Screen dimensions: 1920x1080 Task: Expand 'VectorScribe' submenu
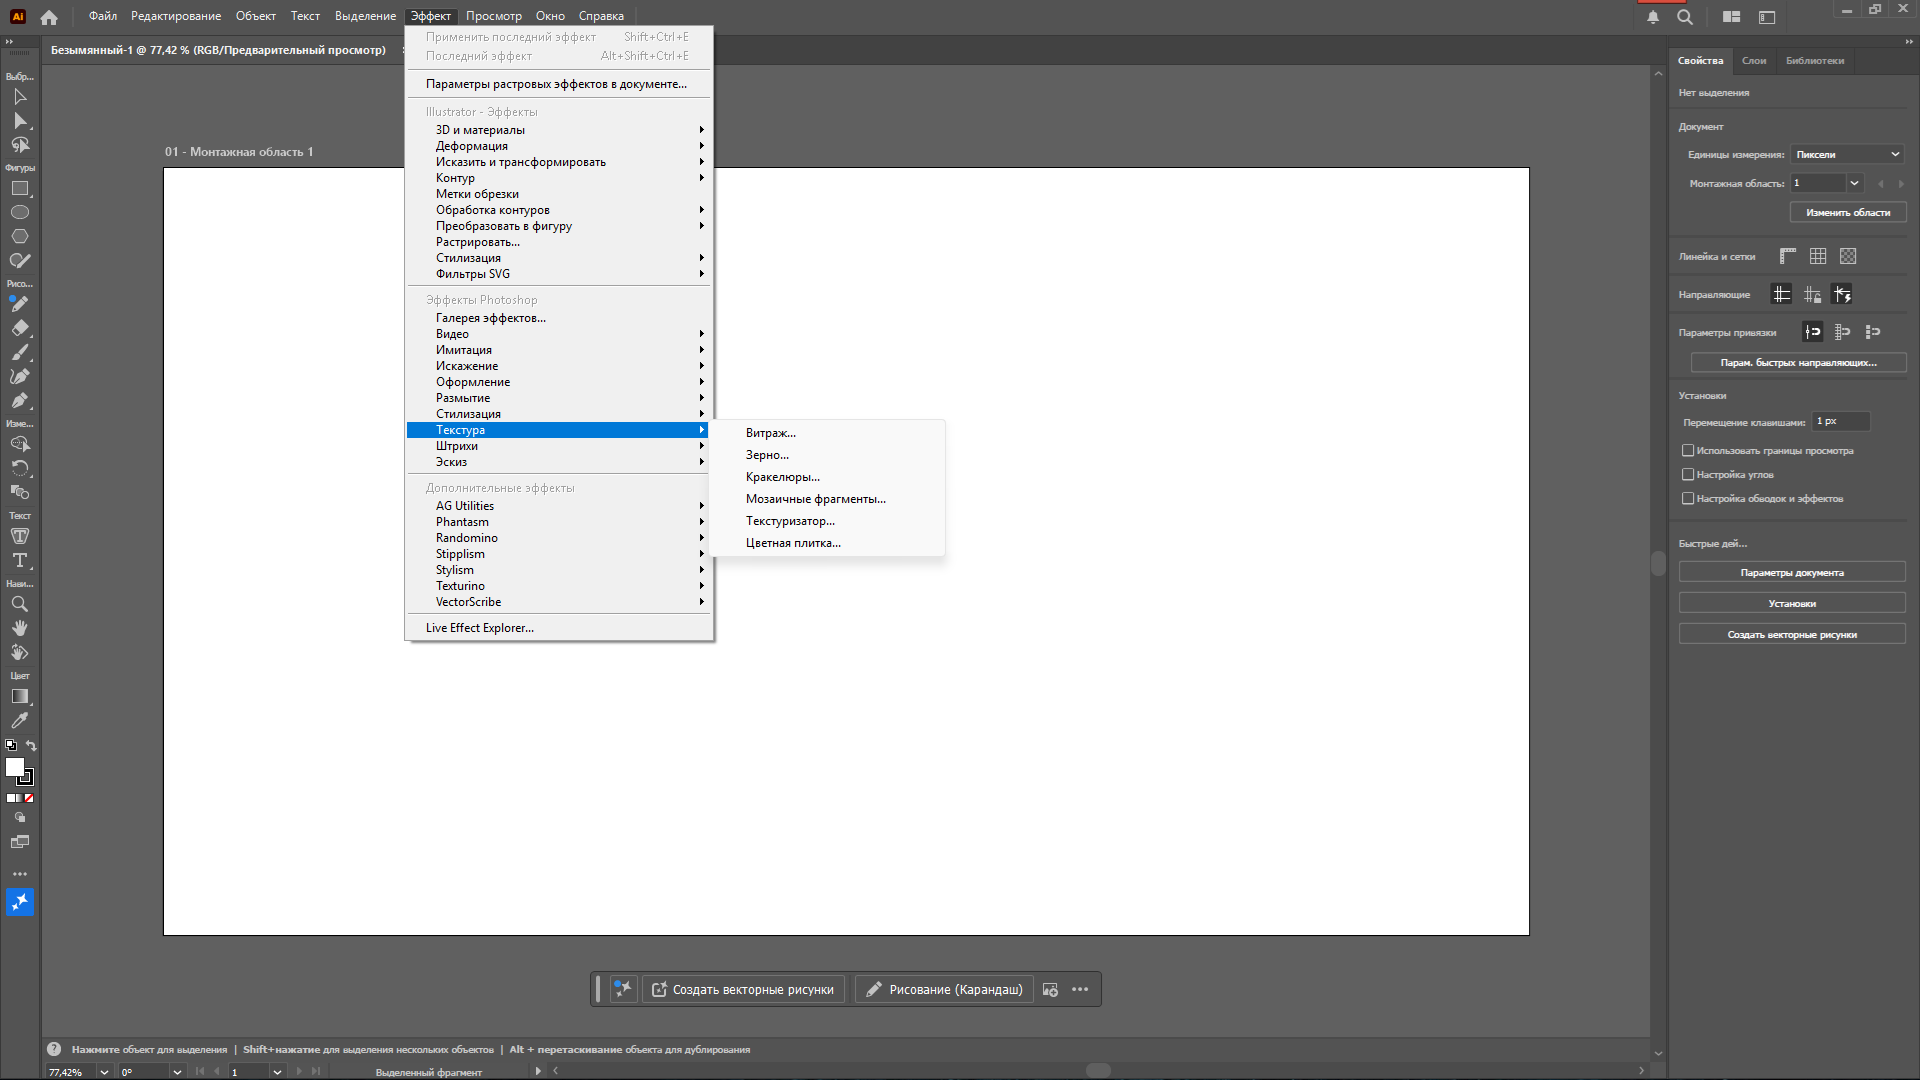559,602
